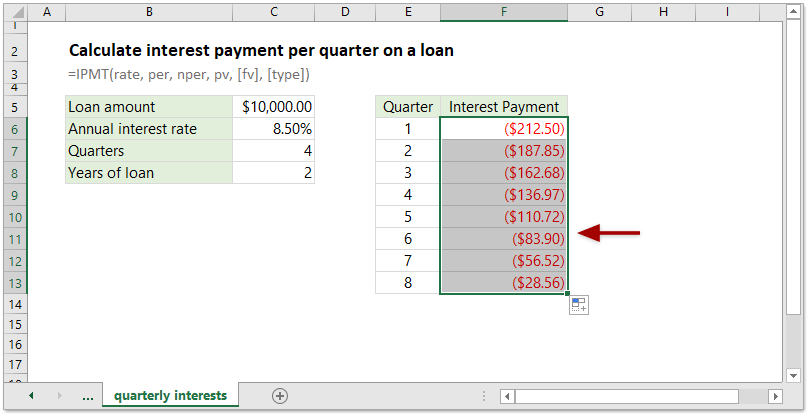
Task: Switch to quarterly interests sheet tab
Action: point(170,396)
